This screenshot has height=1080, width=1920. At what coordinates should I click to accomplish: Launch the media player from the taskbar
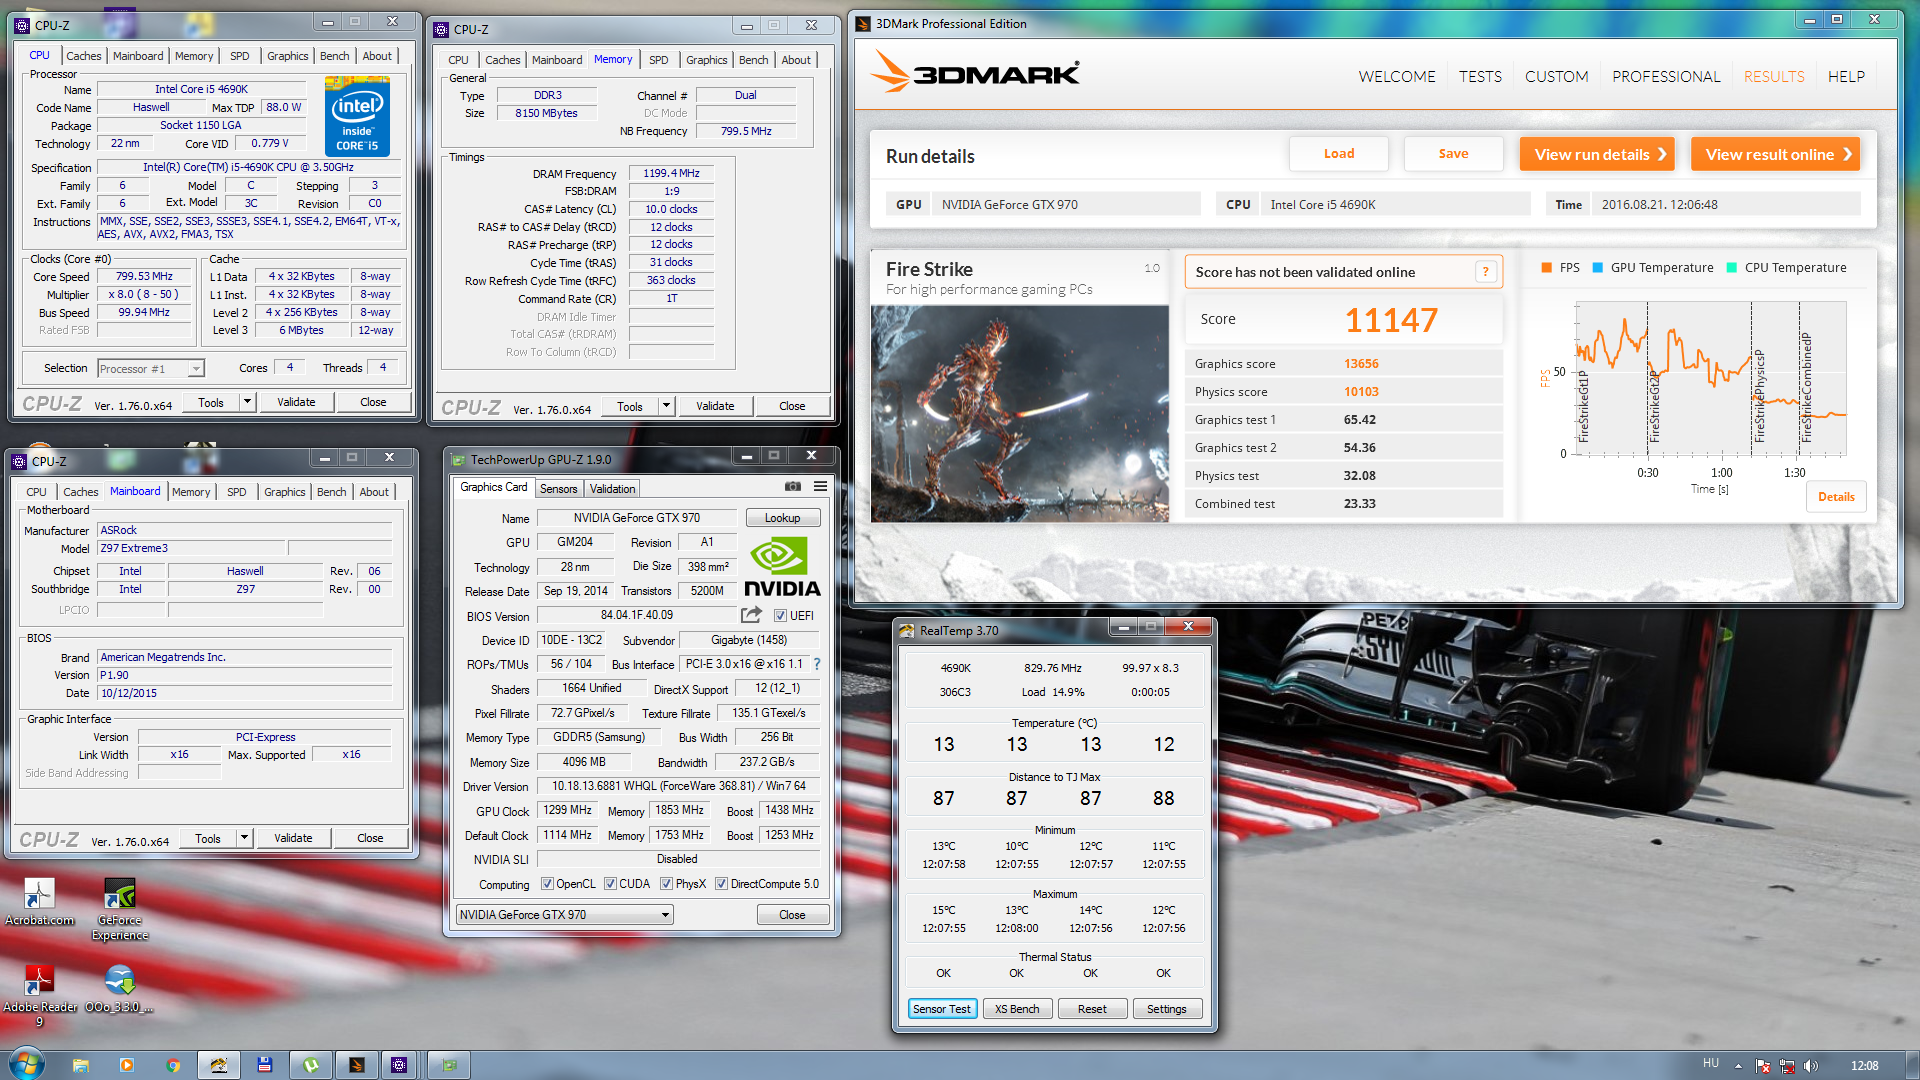click(127, 1065)
